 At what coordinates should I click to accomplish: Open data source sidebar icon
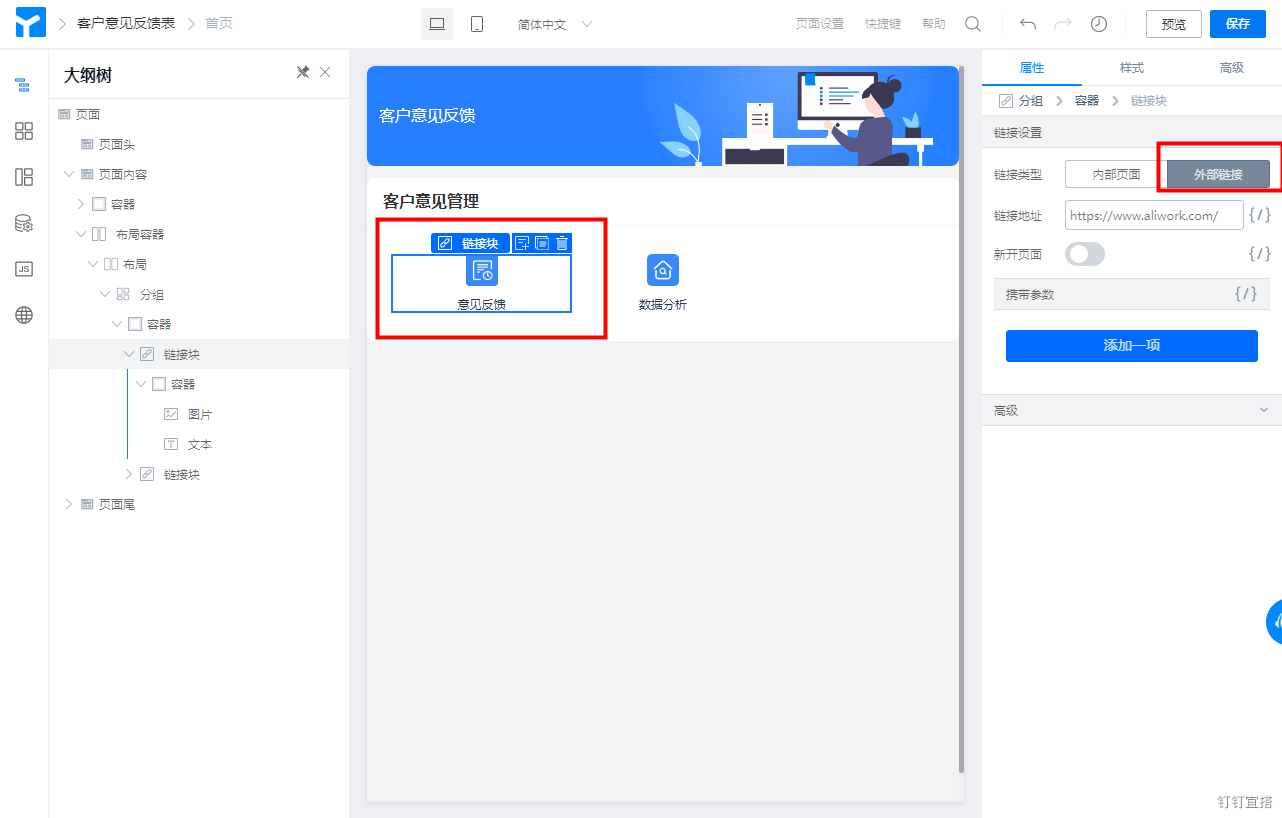[x=24, y=223]
